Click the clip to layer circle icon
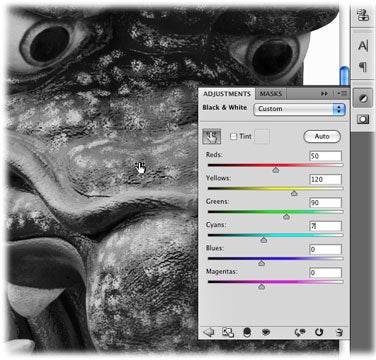 pyautogui.click(x=247, y=332)
